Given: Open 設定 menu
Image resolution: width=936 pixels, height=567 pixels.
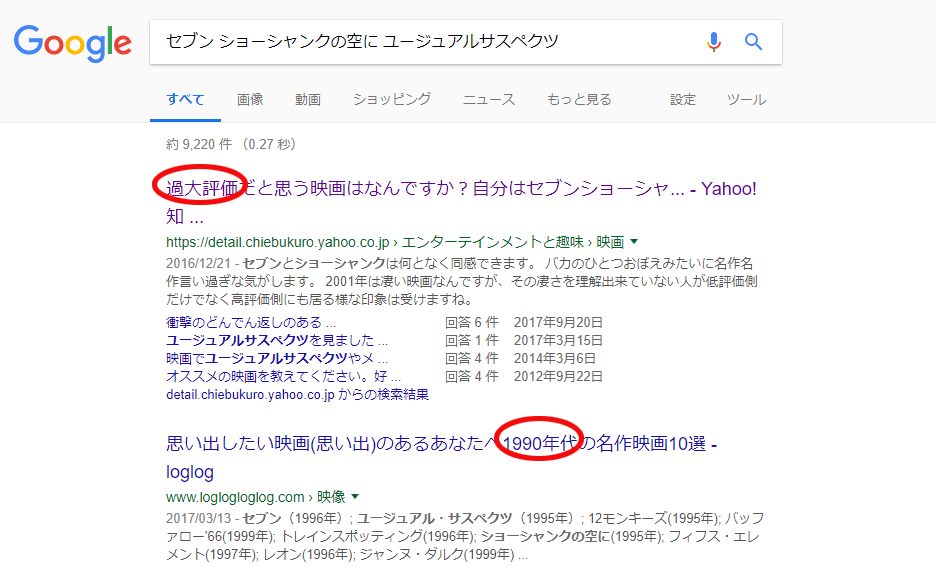Looking at the screenshot, I should tap(683, 100).
